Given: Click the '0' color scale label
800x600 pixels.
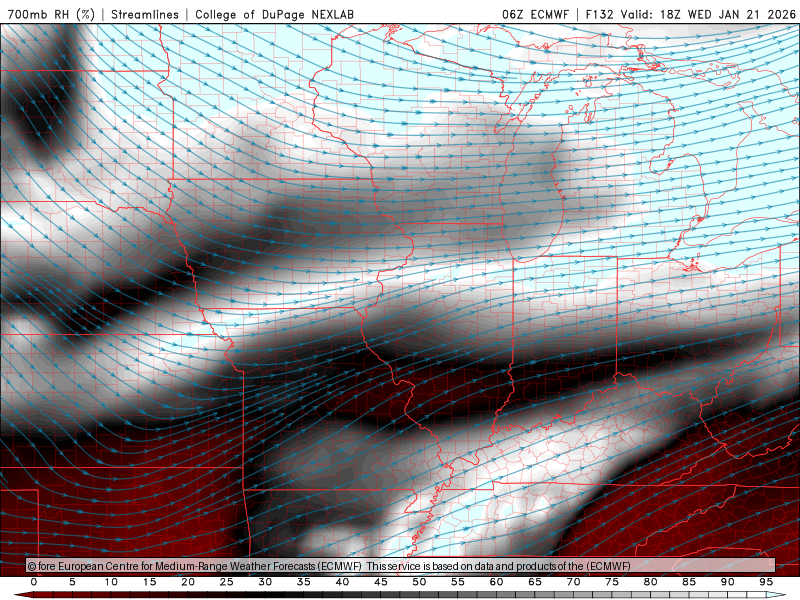Looking at the screenshot, I should point(34,582).
